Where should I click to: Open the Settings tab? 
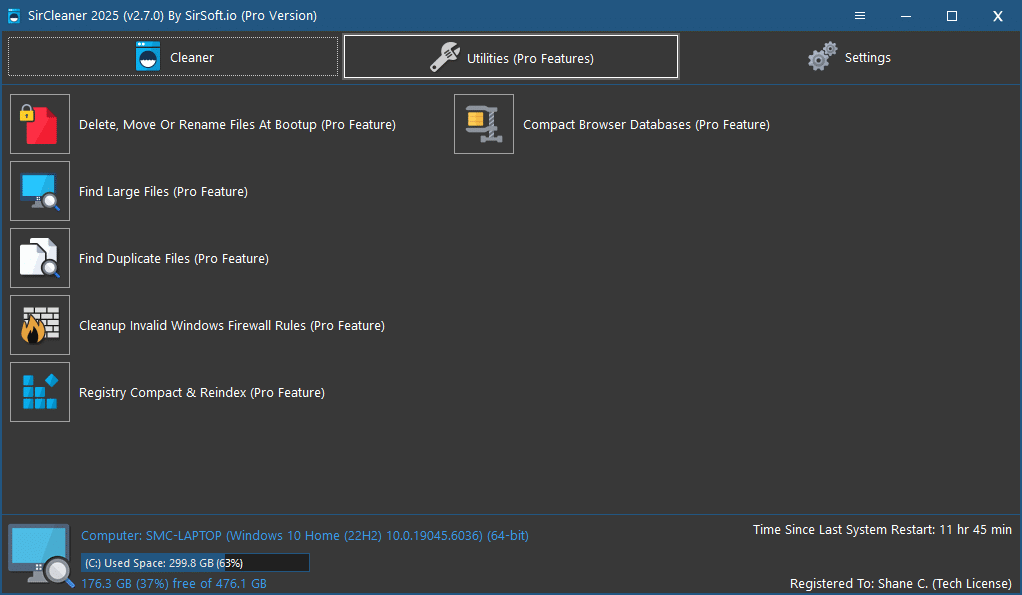click(849, 57)
